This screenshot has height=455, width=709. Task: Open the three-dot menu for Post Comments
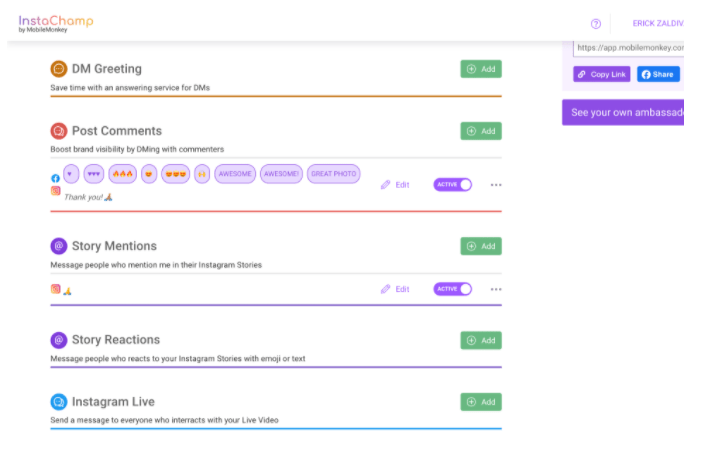coord(496,185)
